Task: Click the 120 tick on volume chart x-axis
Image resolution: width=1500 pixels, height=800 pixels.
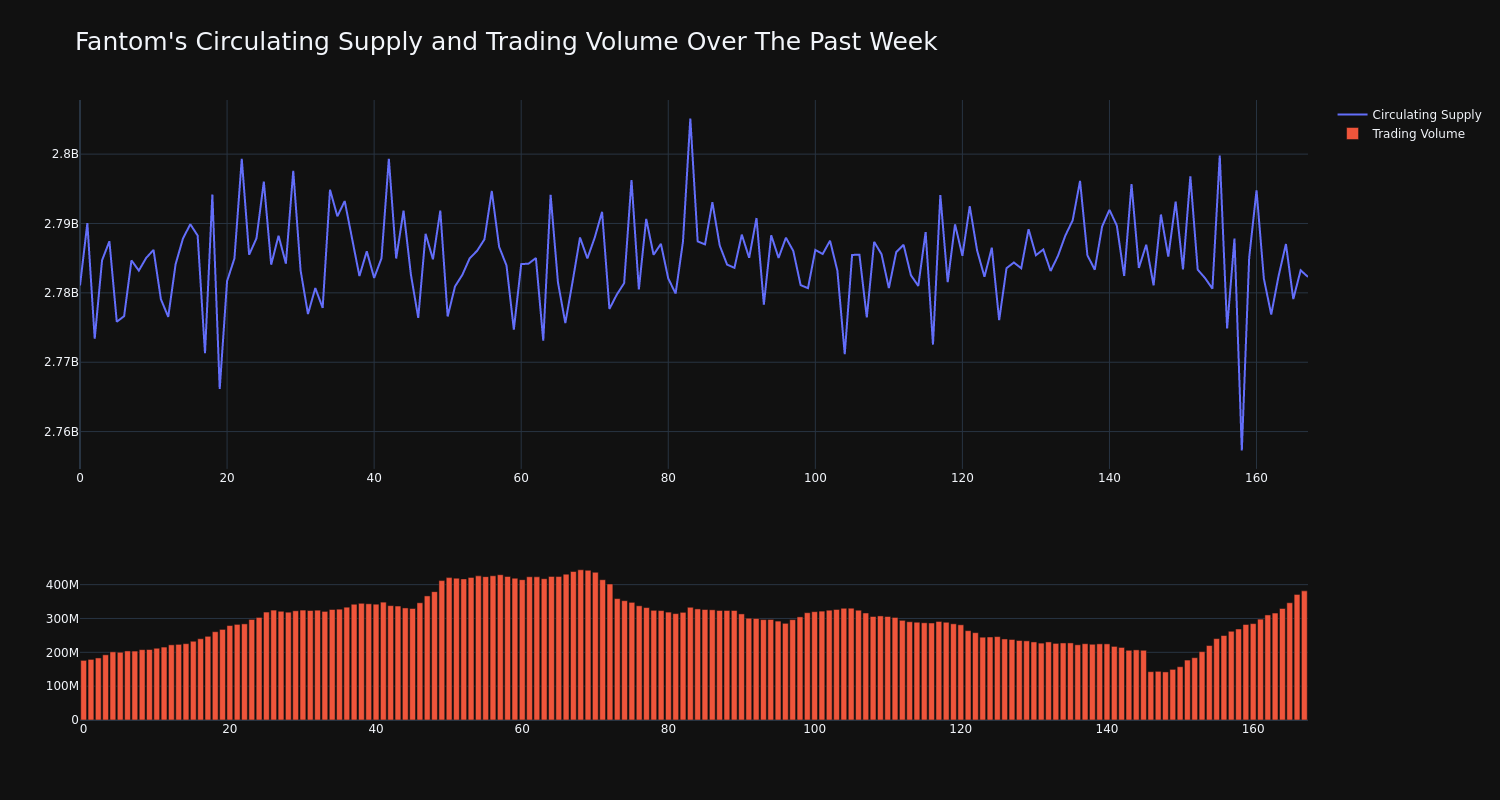Action: (961, 729)
